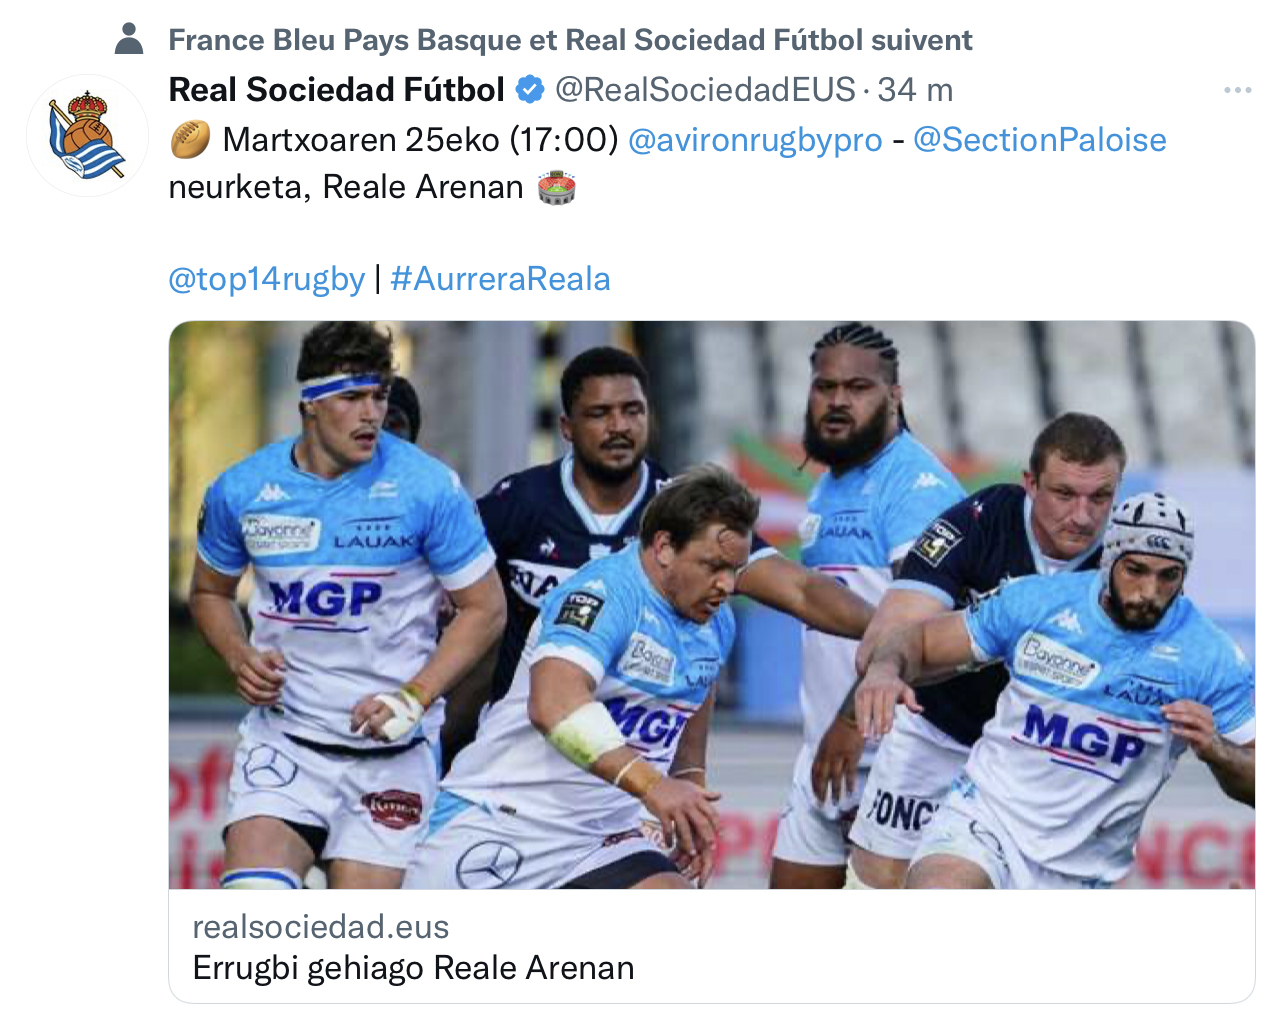The width and height of the screenshot is (1284, 1027).
Task: Click the realsociedad.eus card domain
Action: point(320,927)
